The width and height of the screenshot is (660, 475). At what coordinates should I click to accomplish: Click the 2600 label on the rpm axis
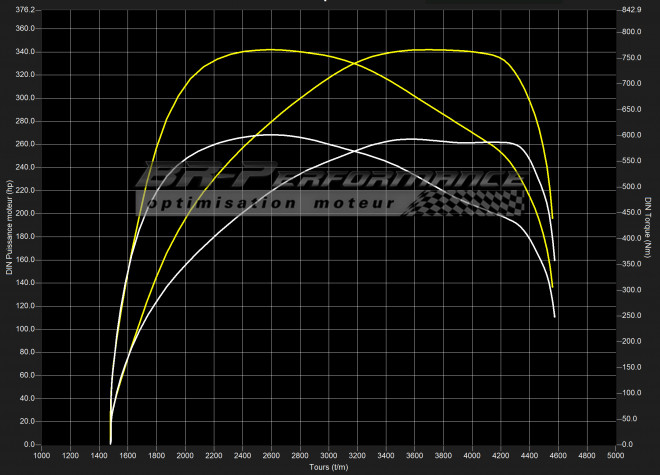click(271, 456)
